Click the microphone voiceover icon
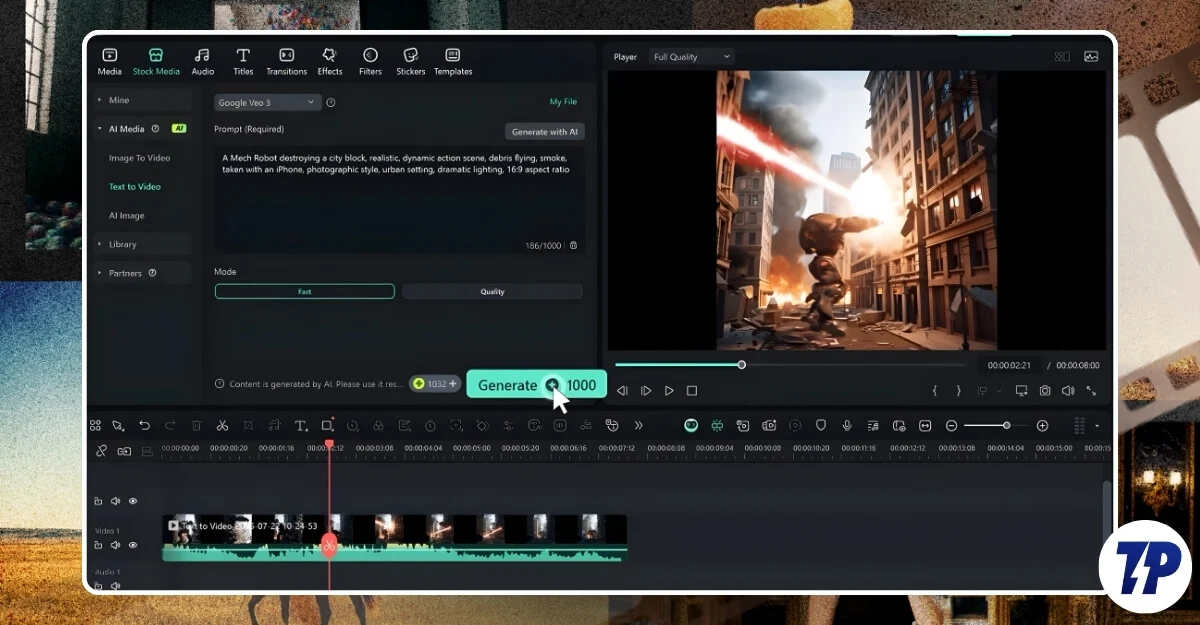The image size is (1200, 625). (847, 426)
